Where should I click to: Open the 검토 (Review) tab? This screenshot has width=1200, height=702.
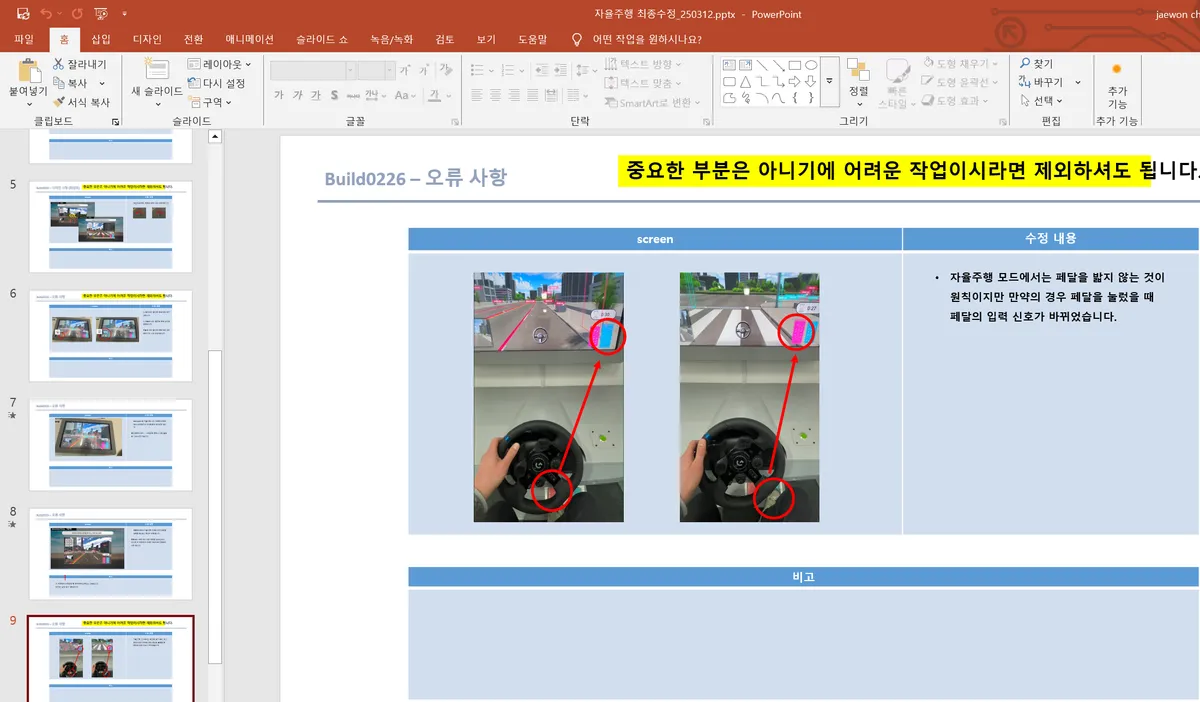445,40
